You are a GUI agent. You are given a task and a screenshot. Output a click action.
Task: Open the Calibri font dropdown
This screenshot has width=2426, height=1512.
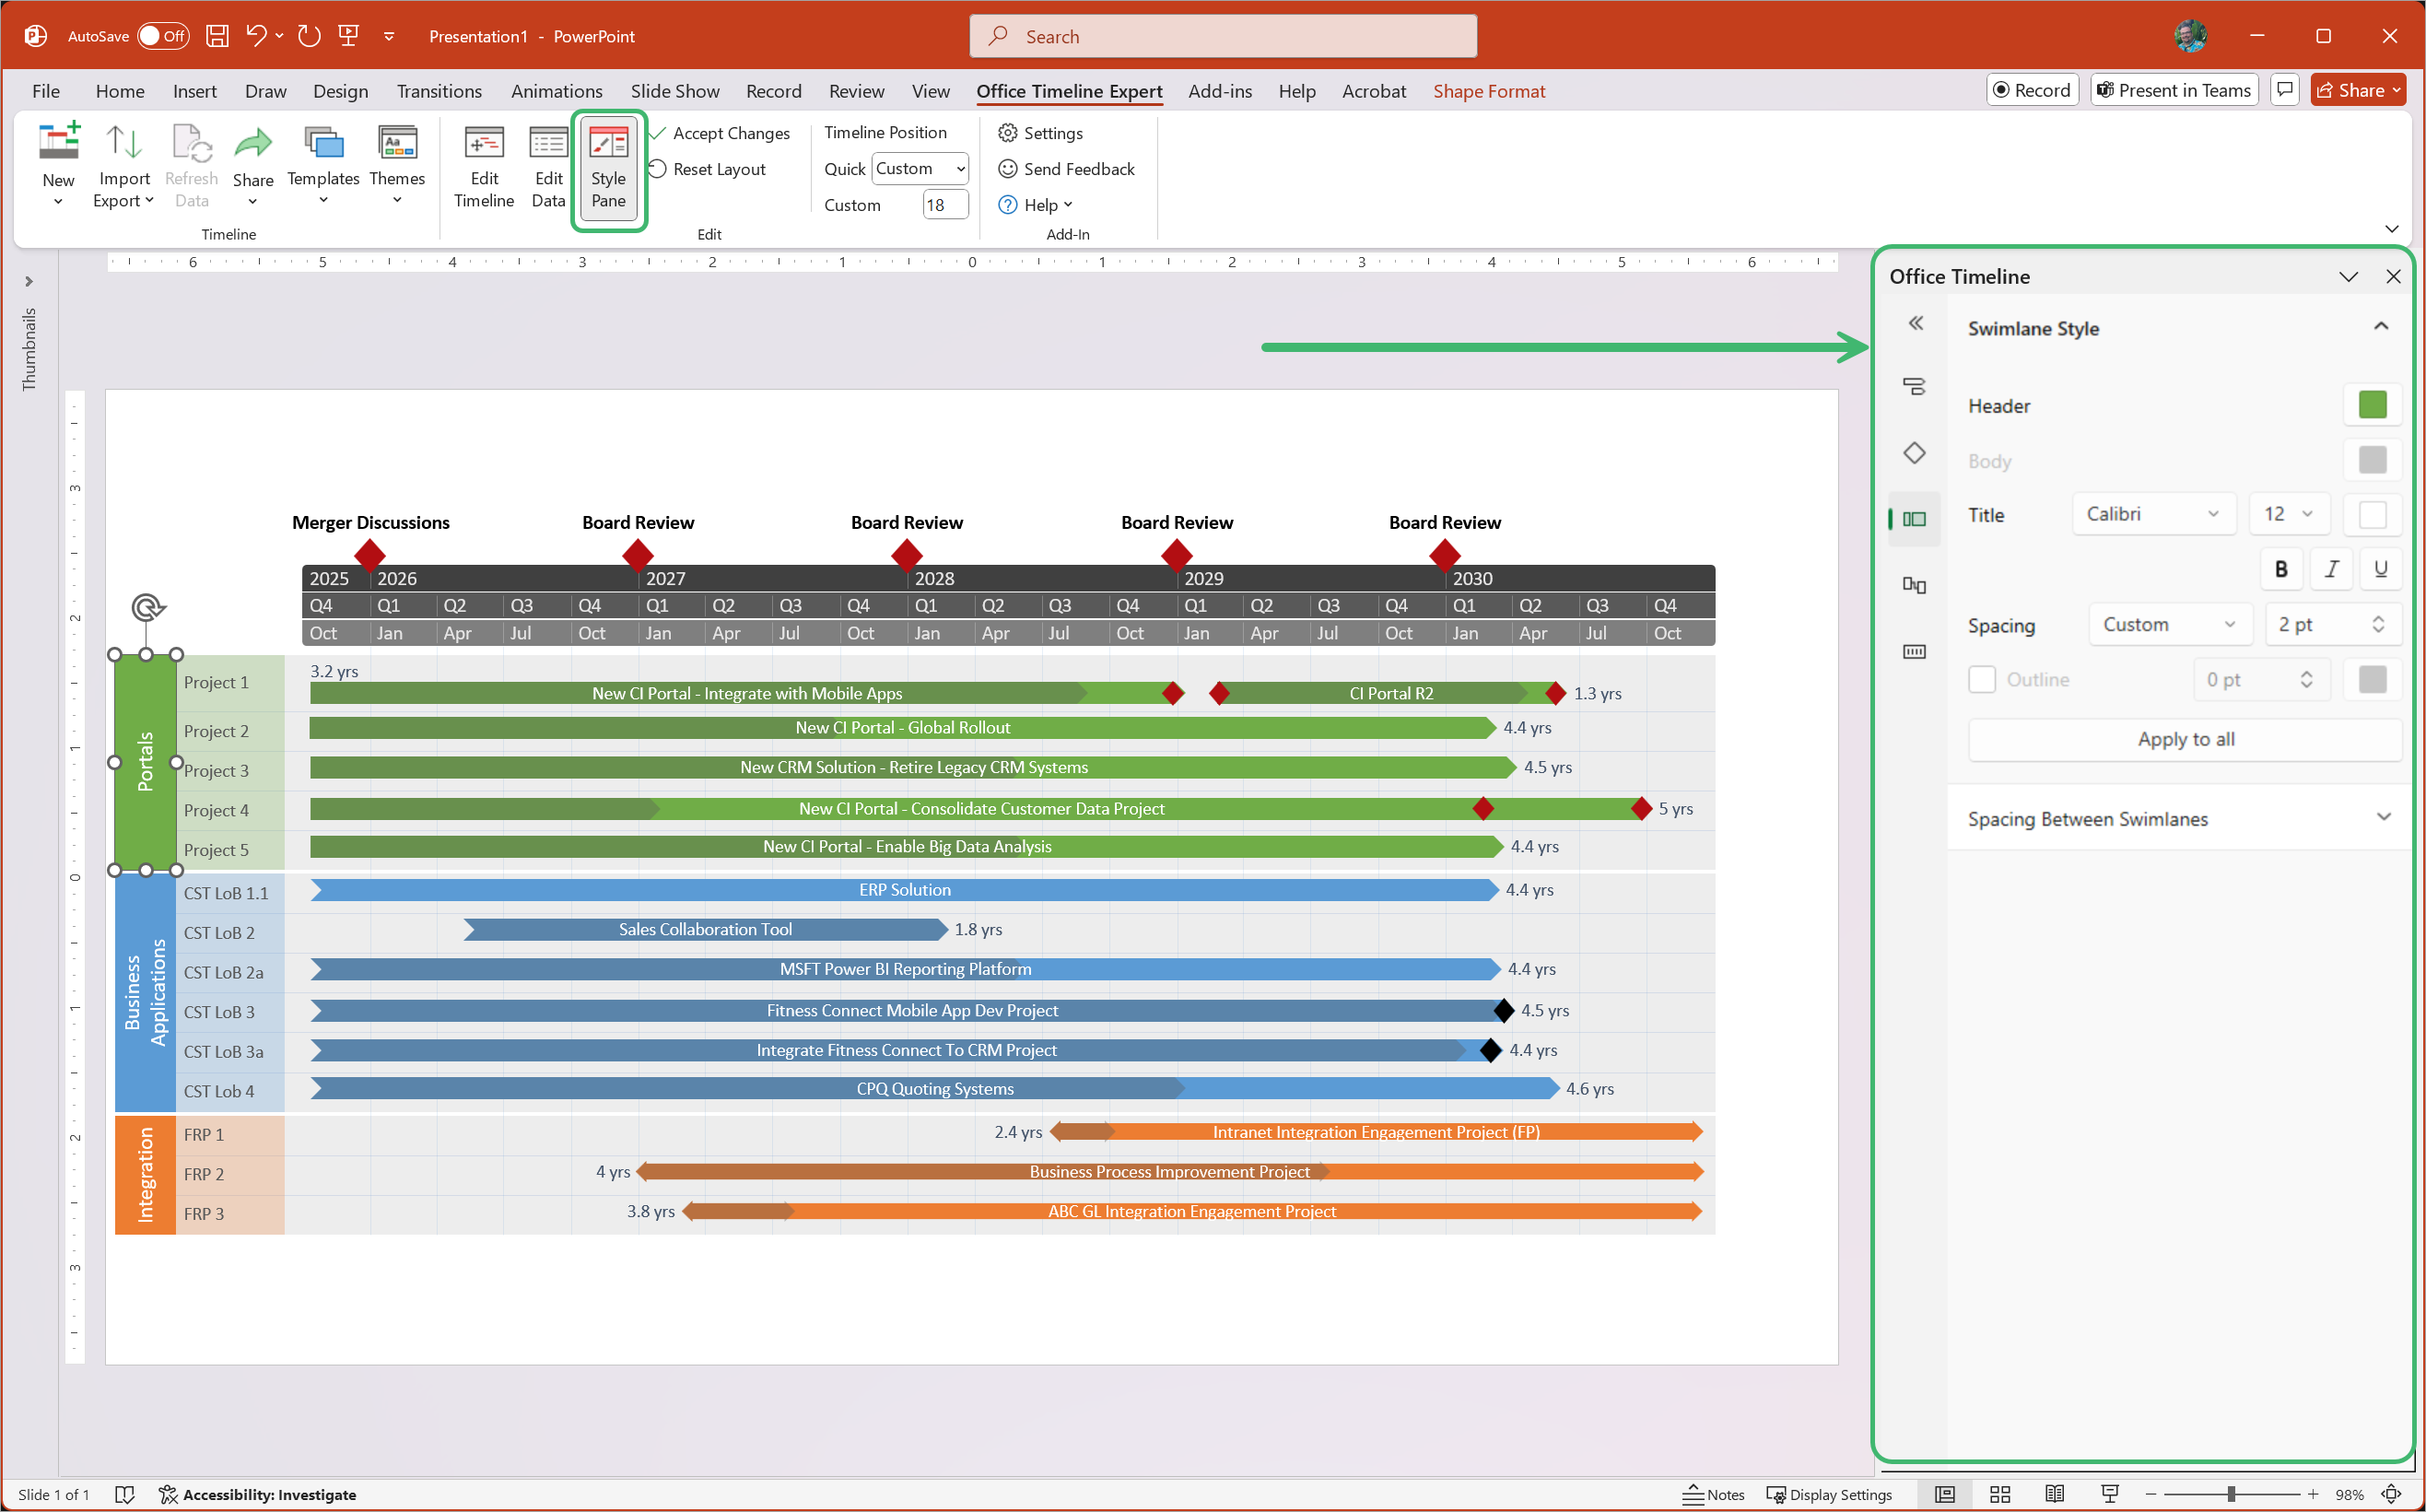coord(2152,513)
